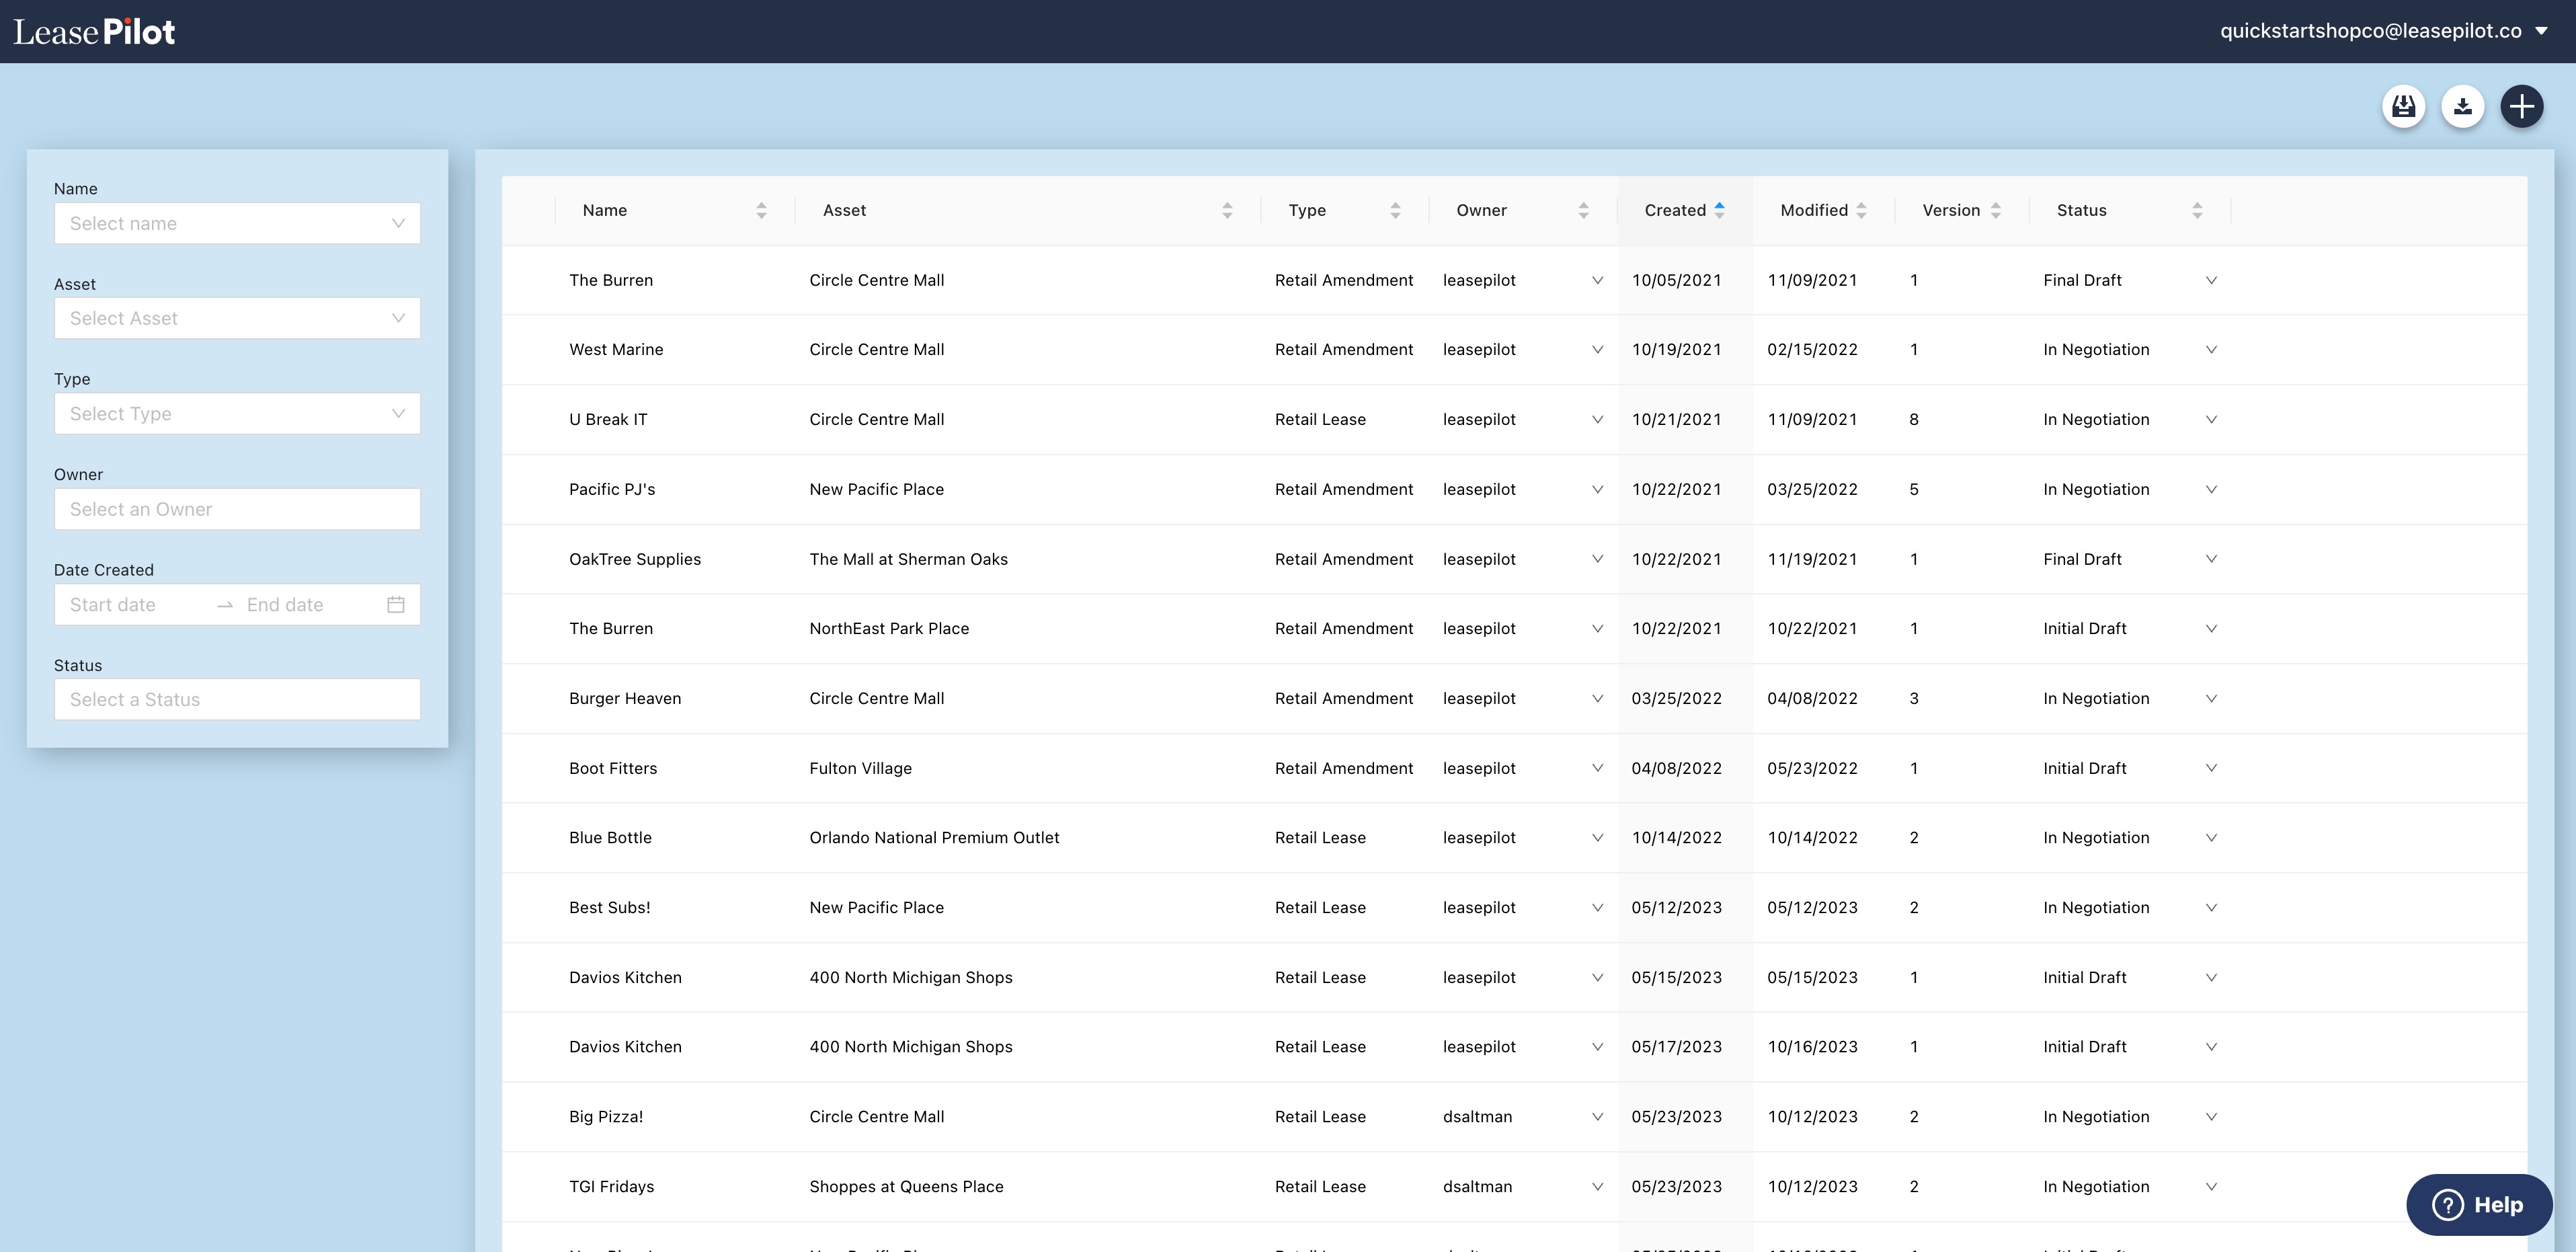The height and width of the screenshot is (1252, 2576).
Task: Open the Select a Status dropdown
Action: tap(237, 699)
